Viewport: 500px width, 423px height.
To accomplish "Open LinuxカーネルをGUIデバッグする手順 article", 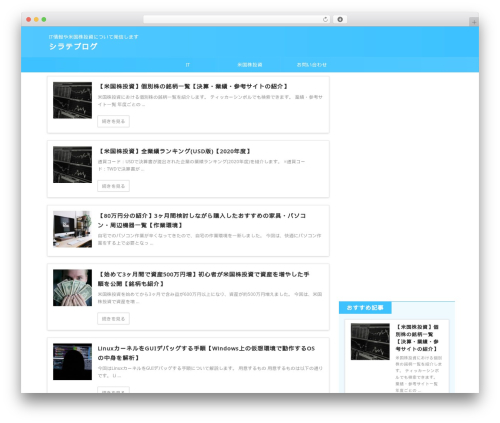I will pyautogui.click(x=206, y=353).
